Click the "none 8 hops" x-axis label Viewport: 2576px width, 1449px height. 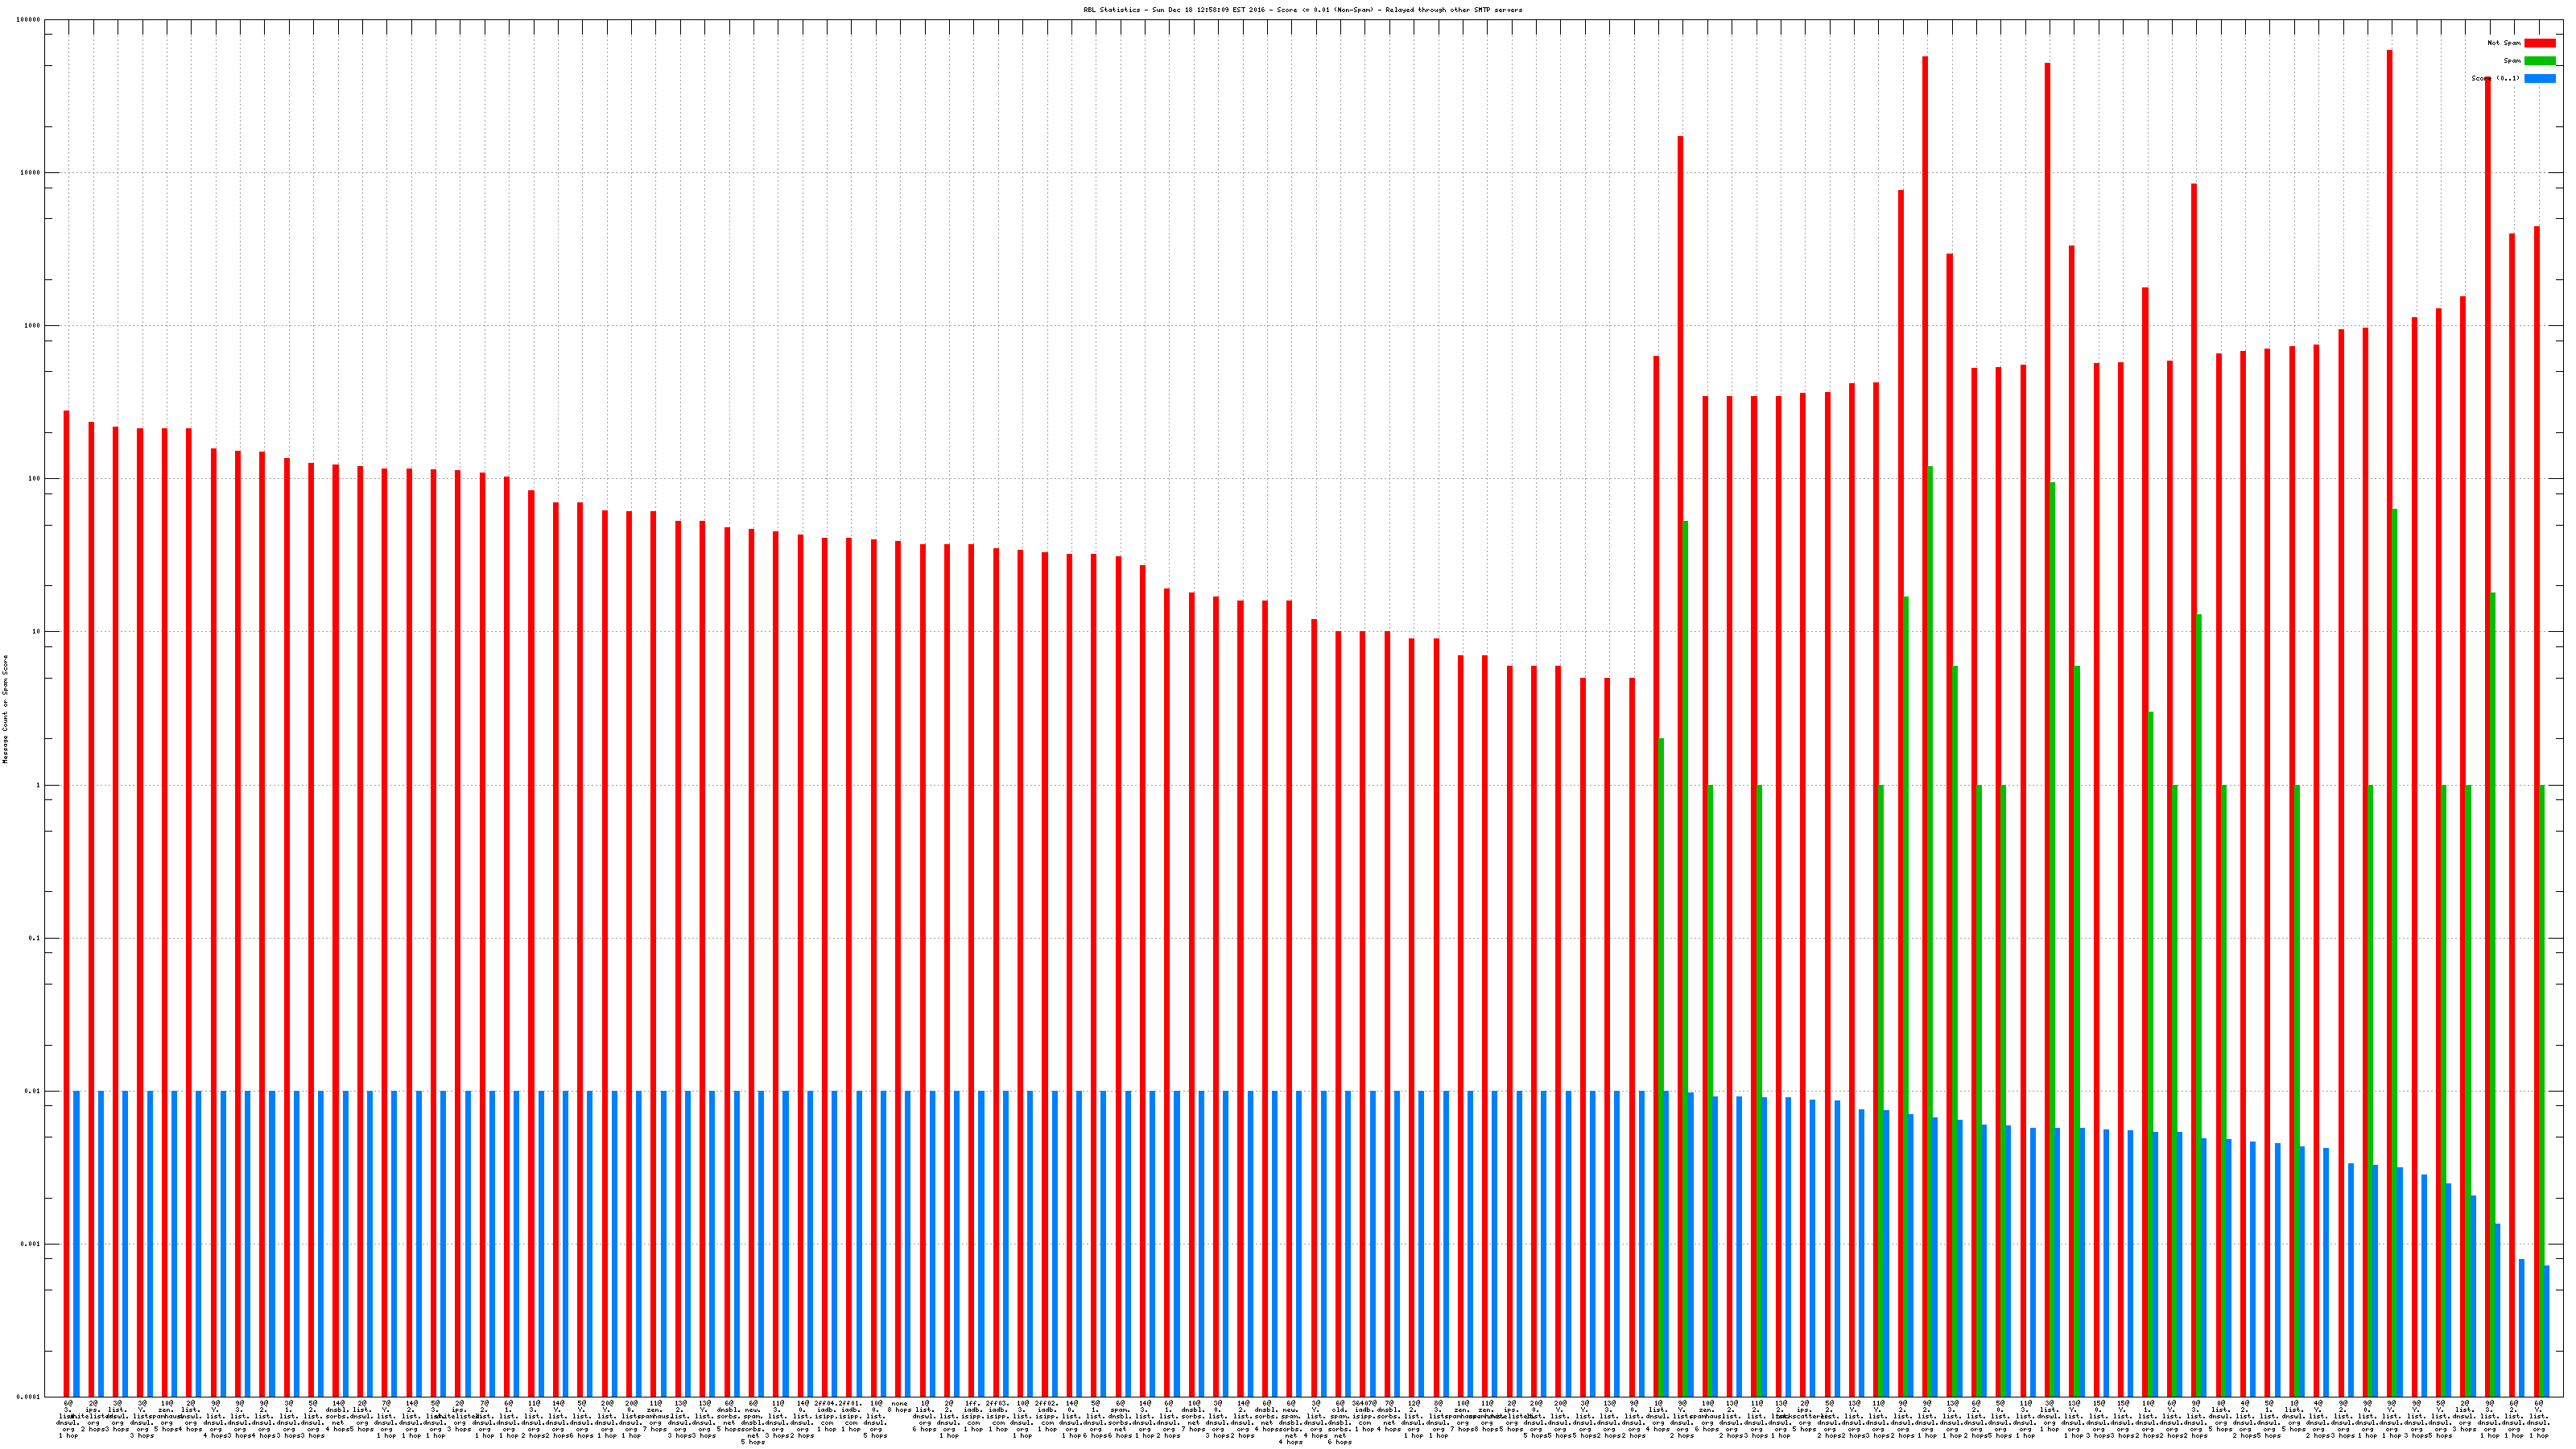coord(899,1407)
